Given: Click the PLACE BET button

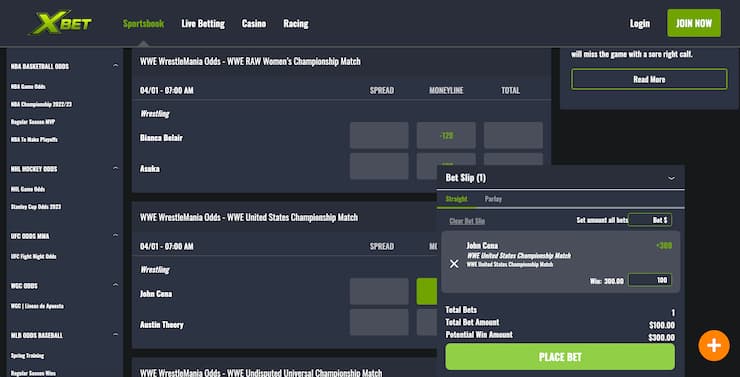Looking at the screenshot, I should coord(560,357).
